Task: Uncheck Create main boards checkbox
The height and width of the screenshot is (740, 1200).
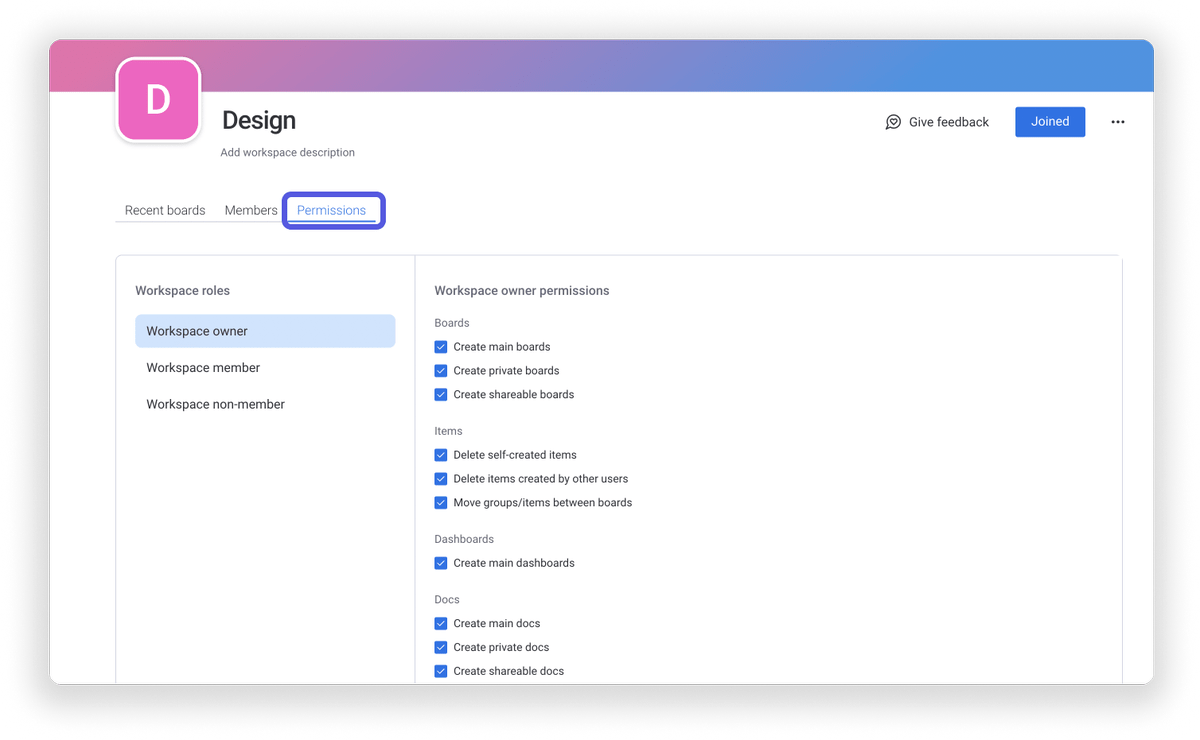Action: click(441, 347)
